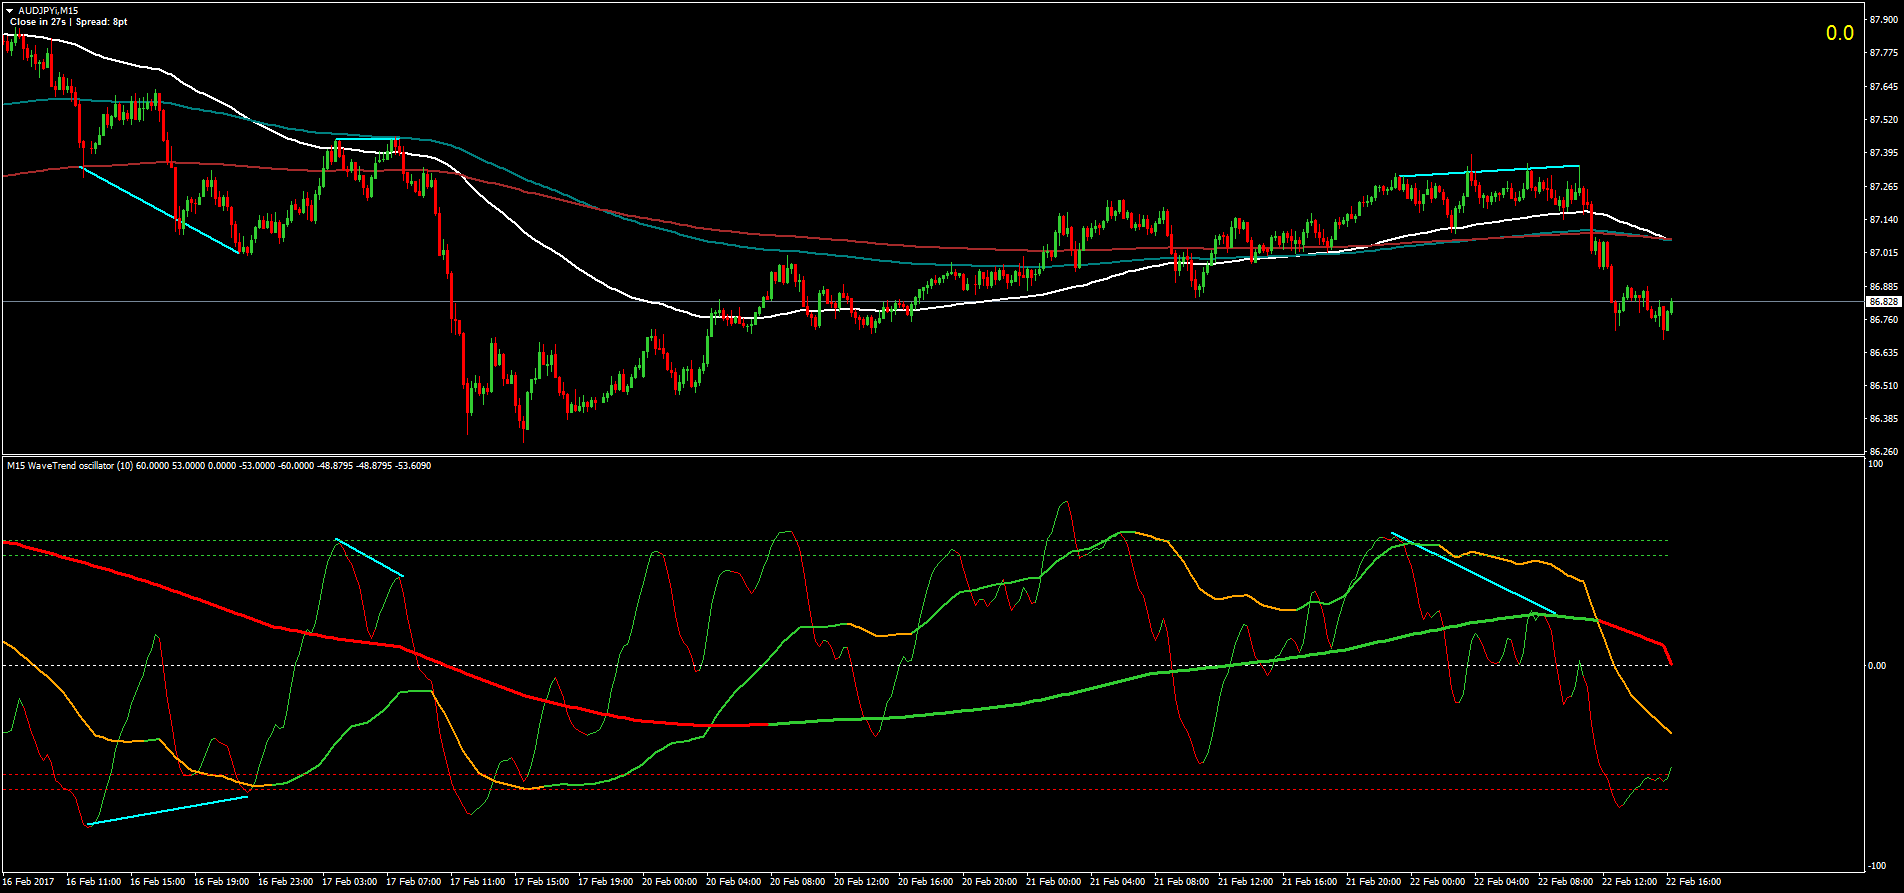The height and width of the screenshot is (893, 1904).
Task: Click the '21 Feb 04:00' time label
Action: coord(1117,882)
